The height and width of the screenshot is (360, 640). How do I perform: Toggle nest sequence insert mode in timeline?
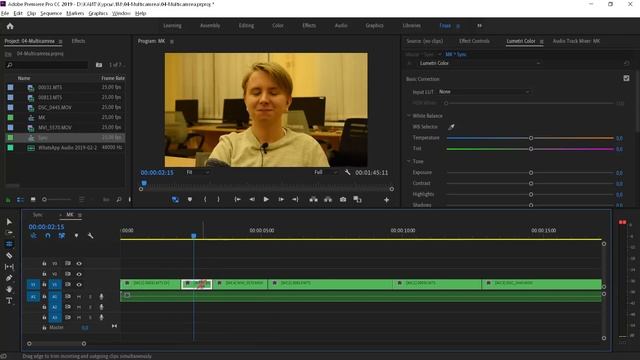tap(33, 236)
